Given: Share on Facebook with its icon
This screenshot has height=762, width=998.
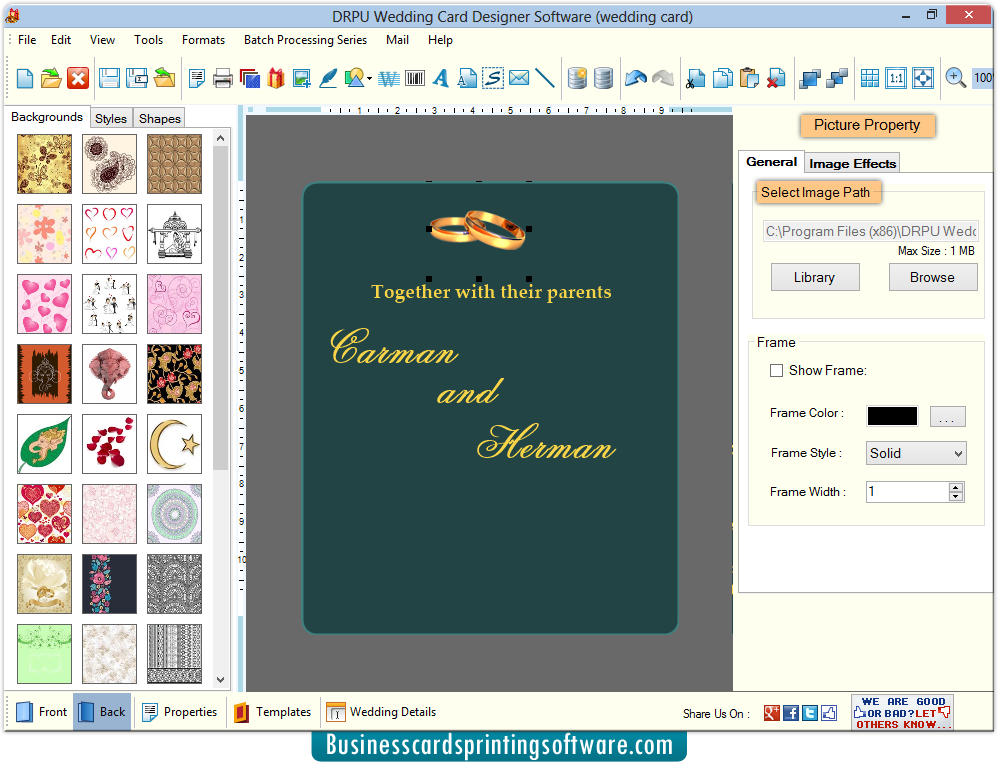Looking at the screenshot, I should coord(791,713).
